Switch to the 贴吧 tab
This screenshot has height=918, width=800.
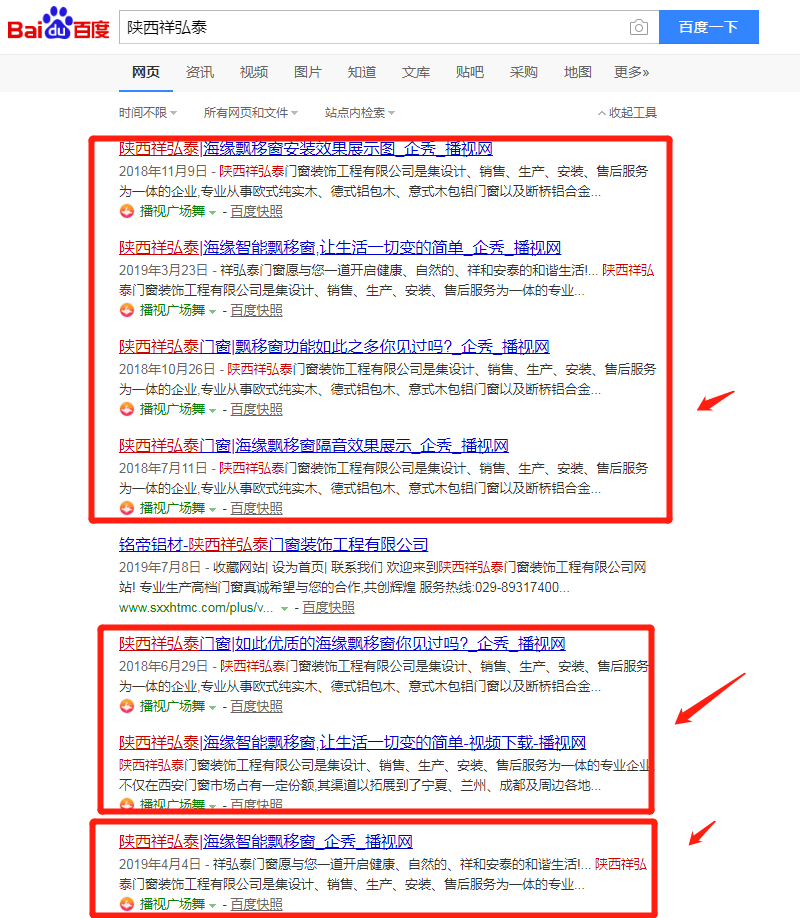470,72
